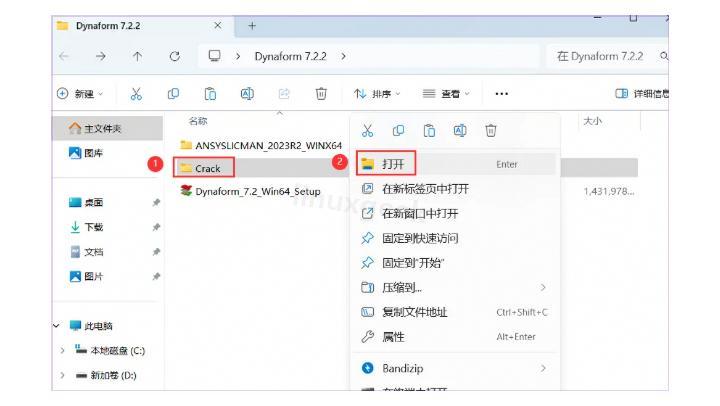Refresh the current folder view
Viewport: 720px width, 406px height.
[x=174, y=56]
